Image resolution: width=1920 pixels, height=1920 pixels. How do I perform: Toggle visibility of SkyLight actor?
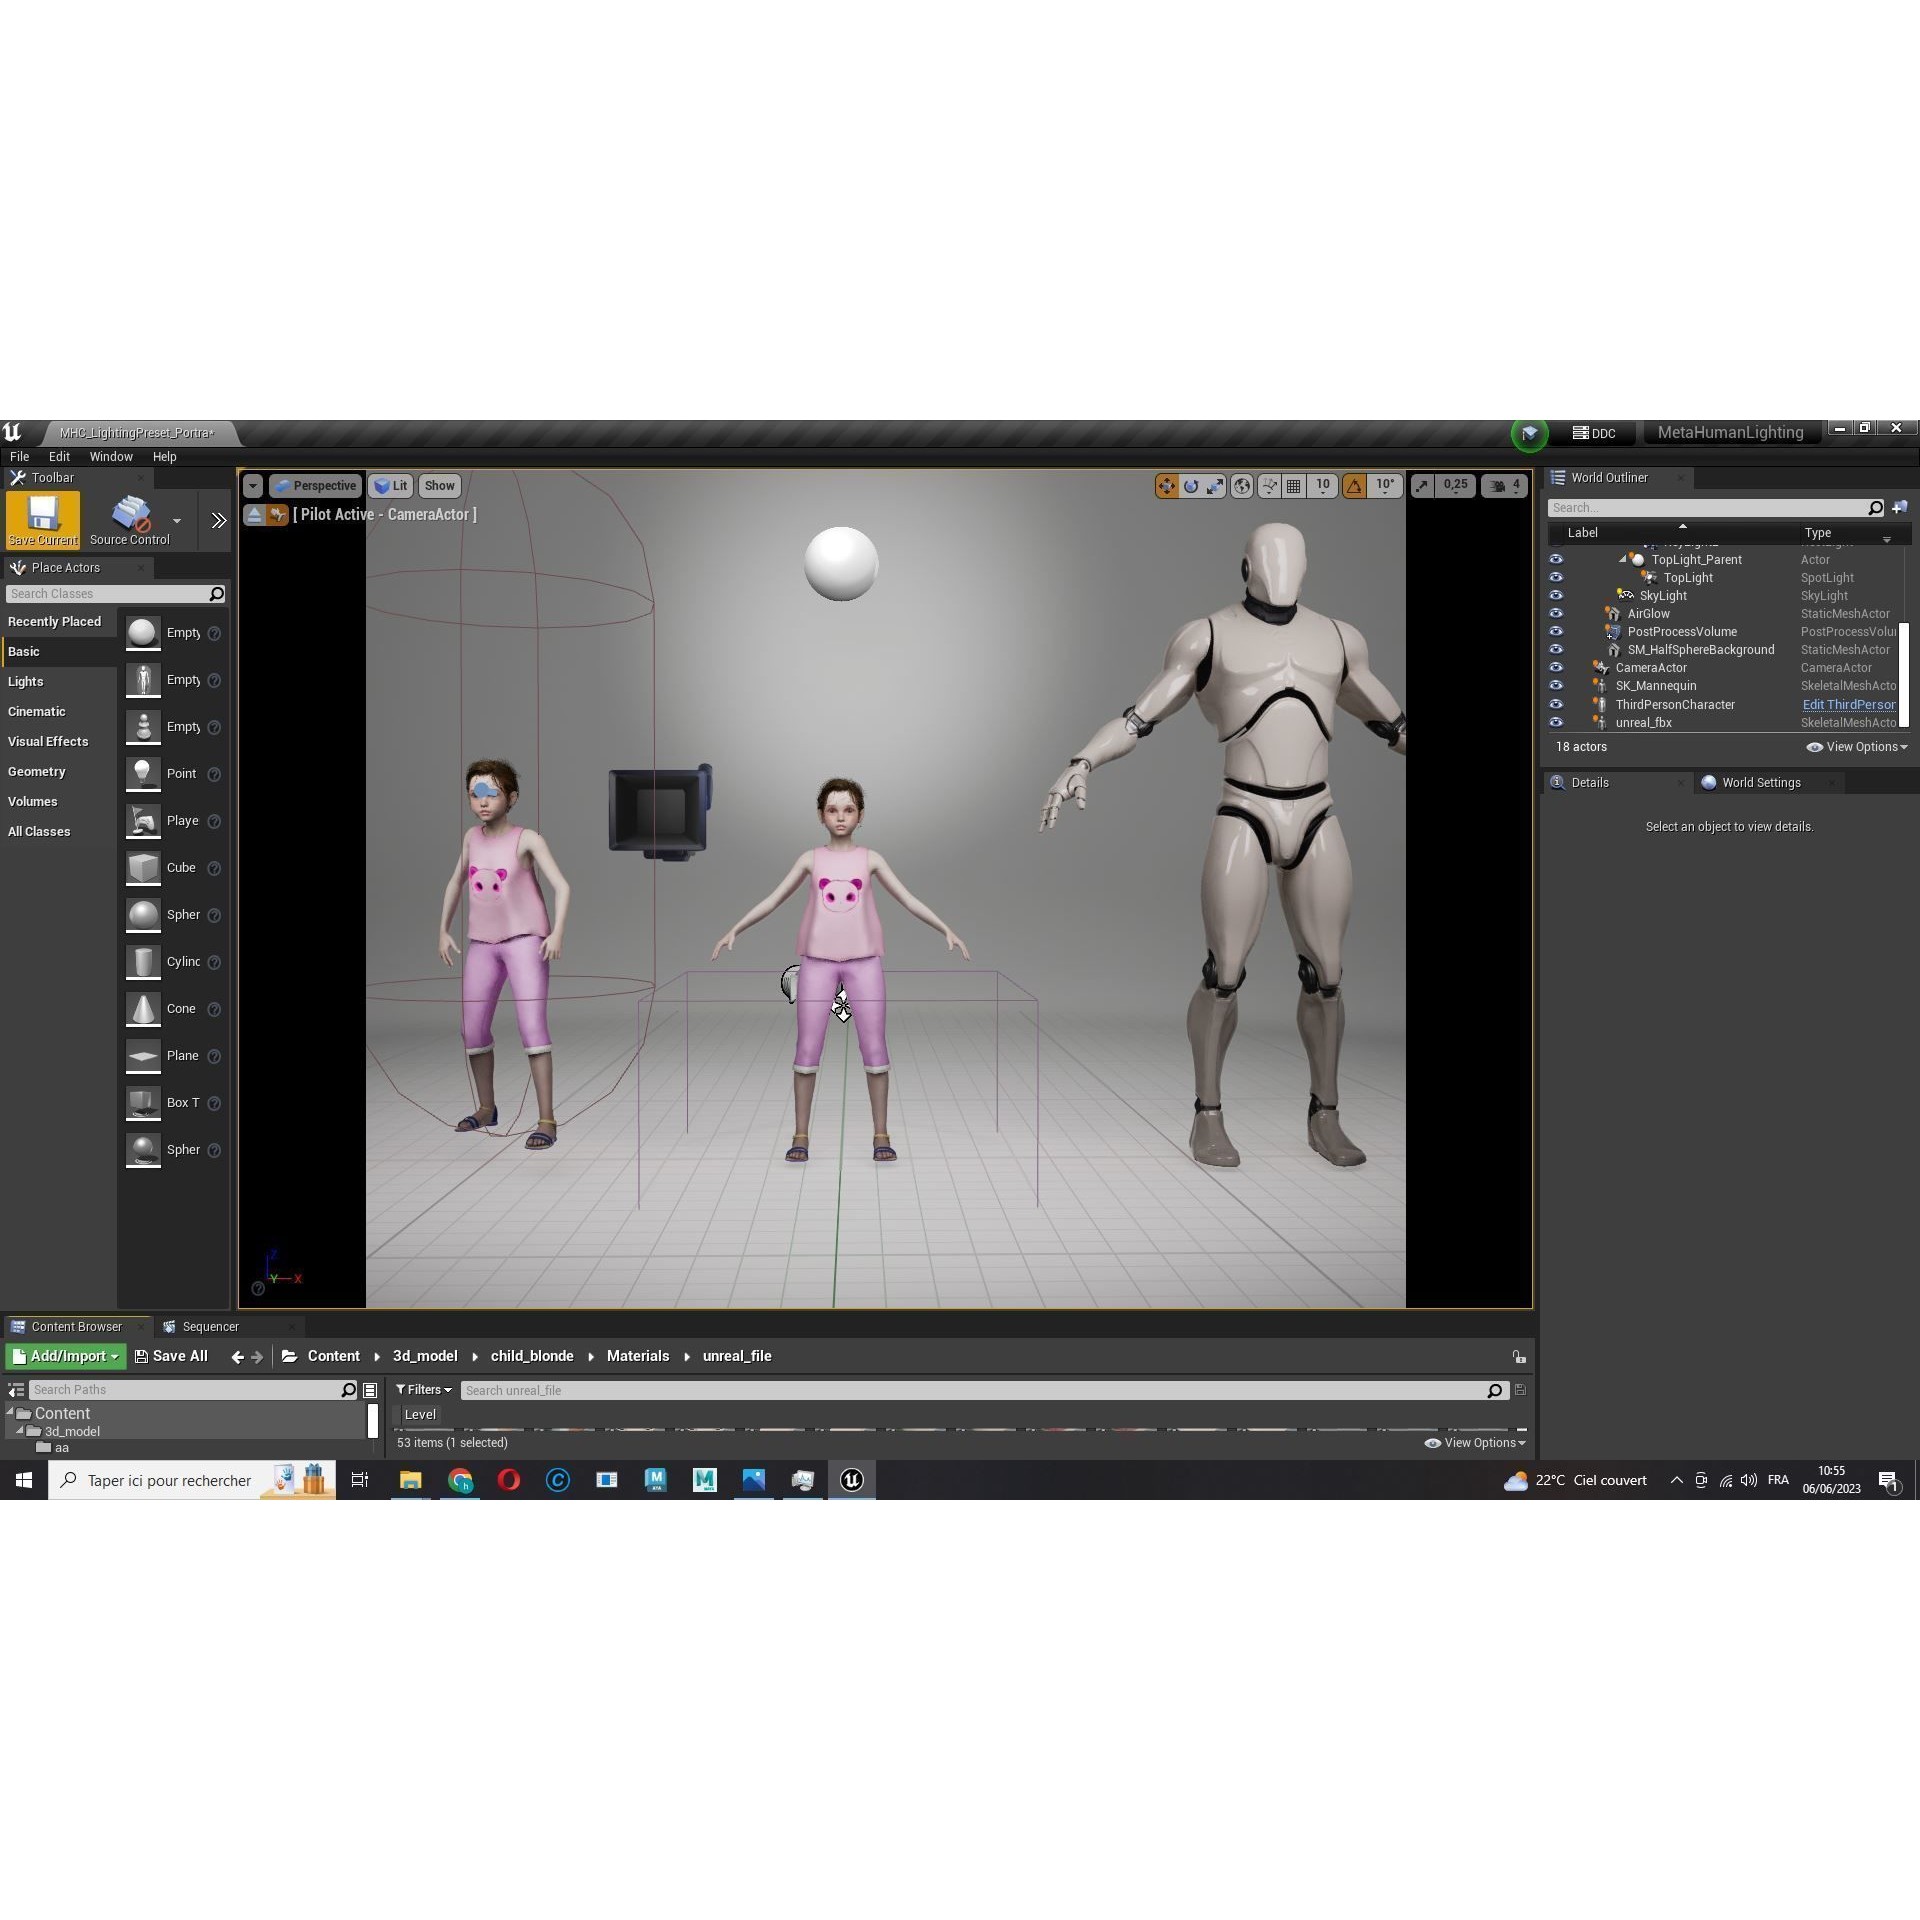pos(1556,595)
